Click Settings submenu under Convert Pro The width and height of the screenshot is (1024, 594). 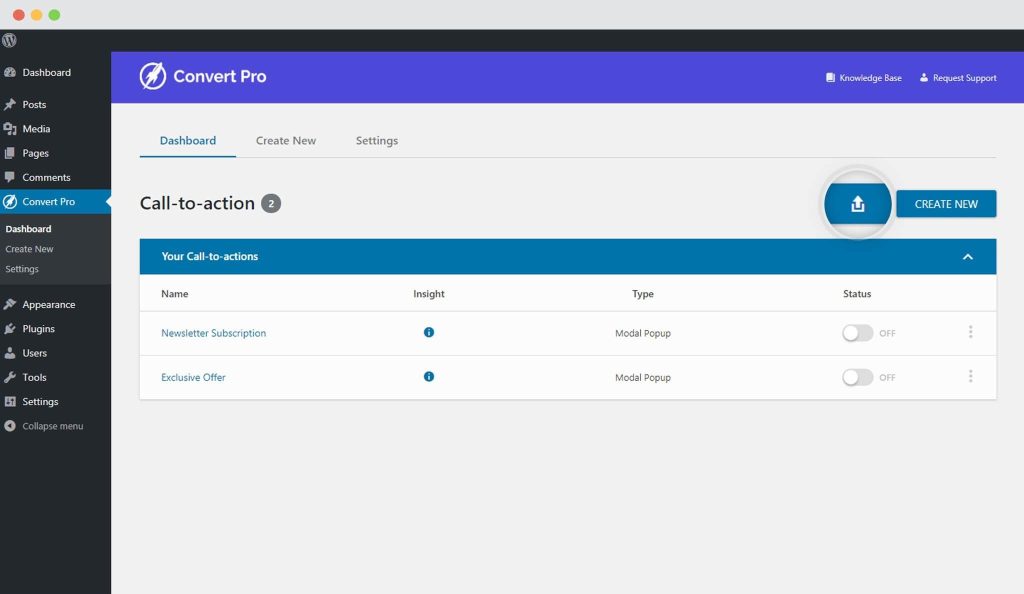point(22,269)
